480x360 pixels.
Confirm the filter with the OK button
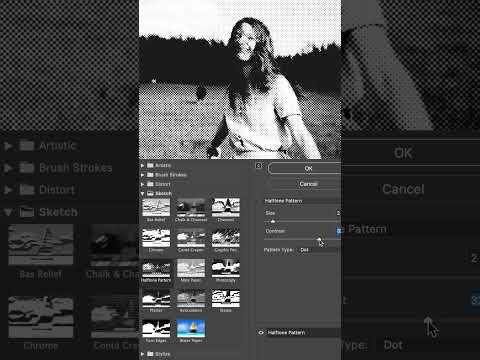304,168
